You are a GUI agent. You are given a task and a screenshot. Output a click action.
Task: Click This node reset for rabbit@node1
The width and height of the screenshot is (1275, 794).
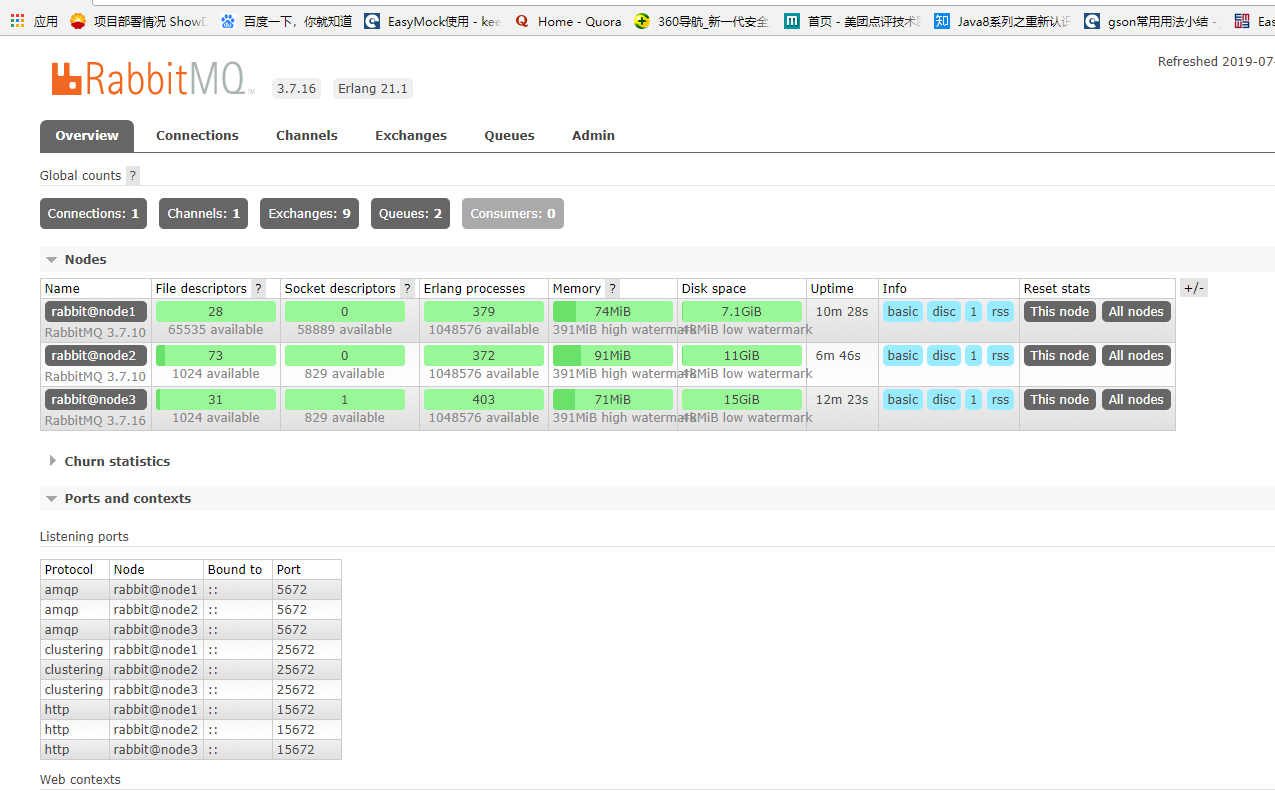(1060, 311)
